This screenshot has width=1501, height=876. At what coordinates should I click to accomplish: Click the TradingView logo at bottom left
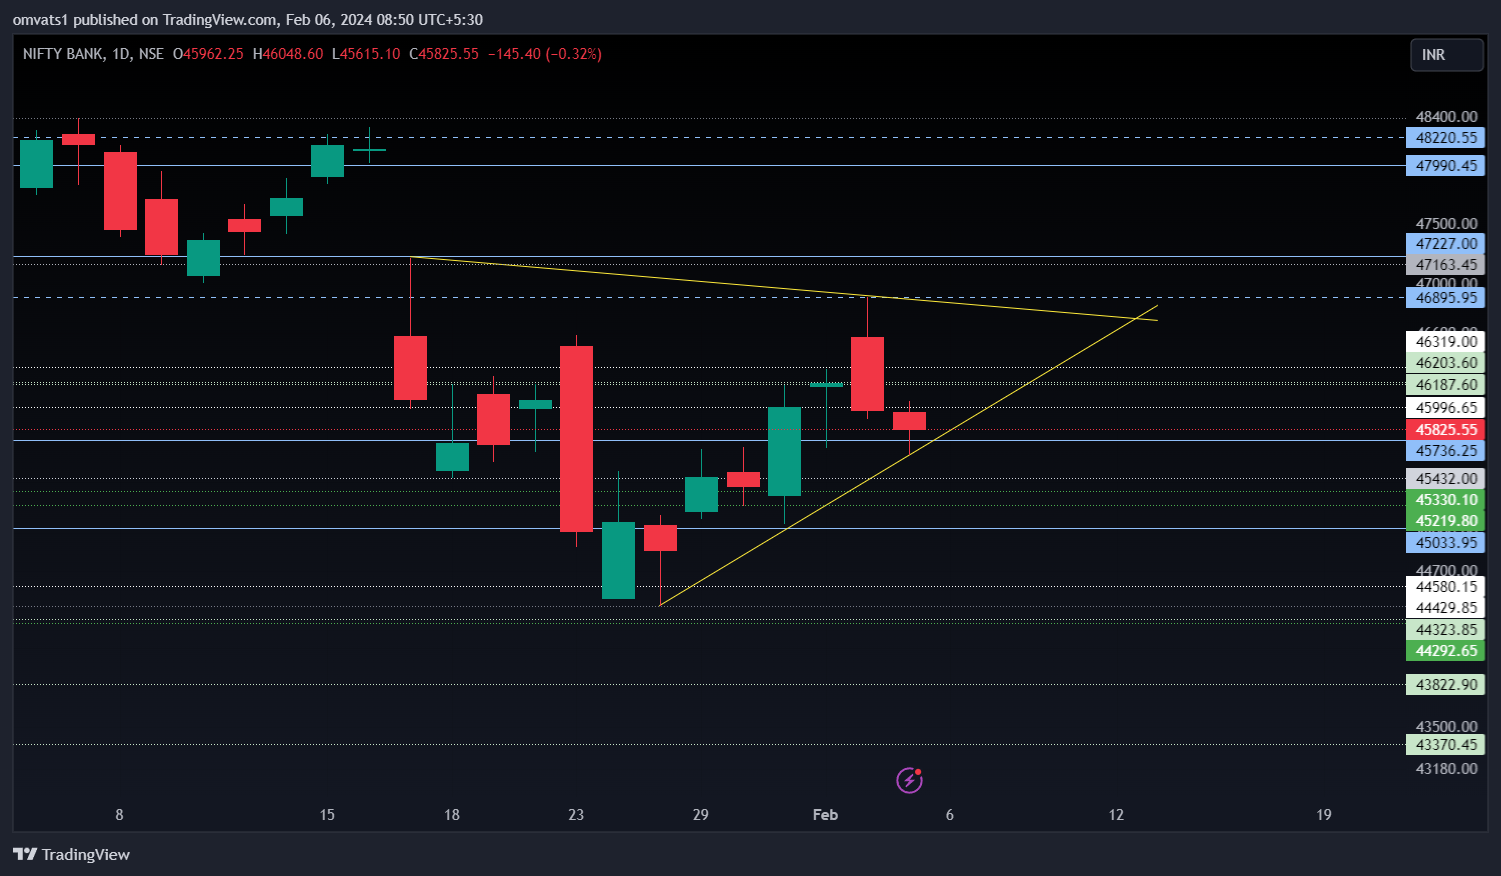pyautogui.click(x=72, y=854)
